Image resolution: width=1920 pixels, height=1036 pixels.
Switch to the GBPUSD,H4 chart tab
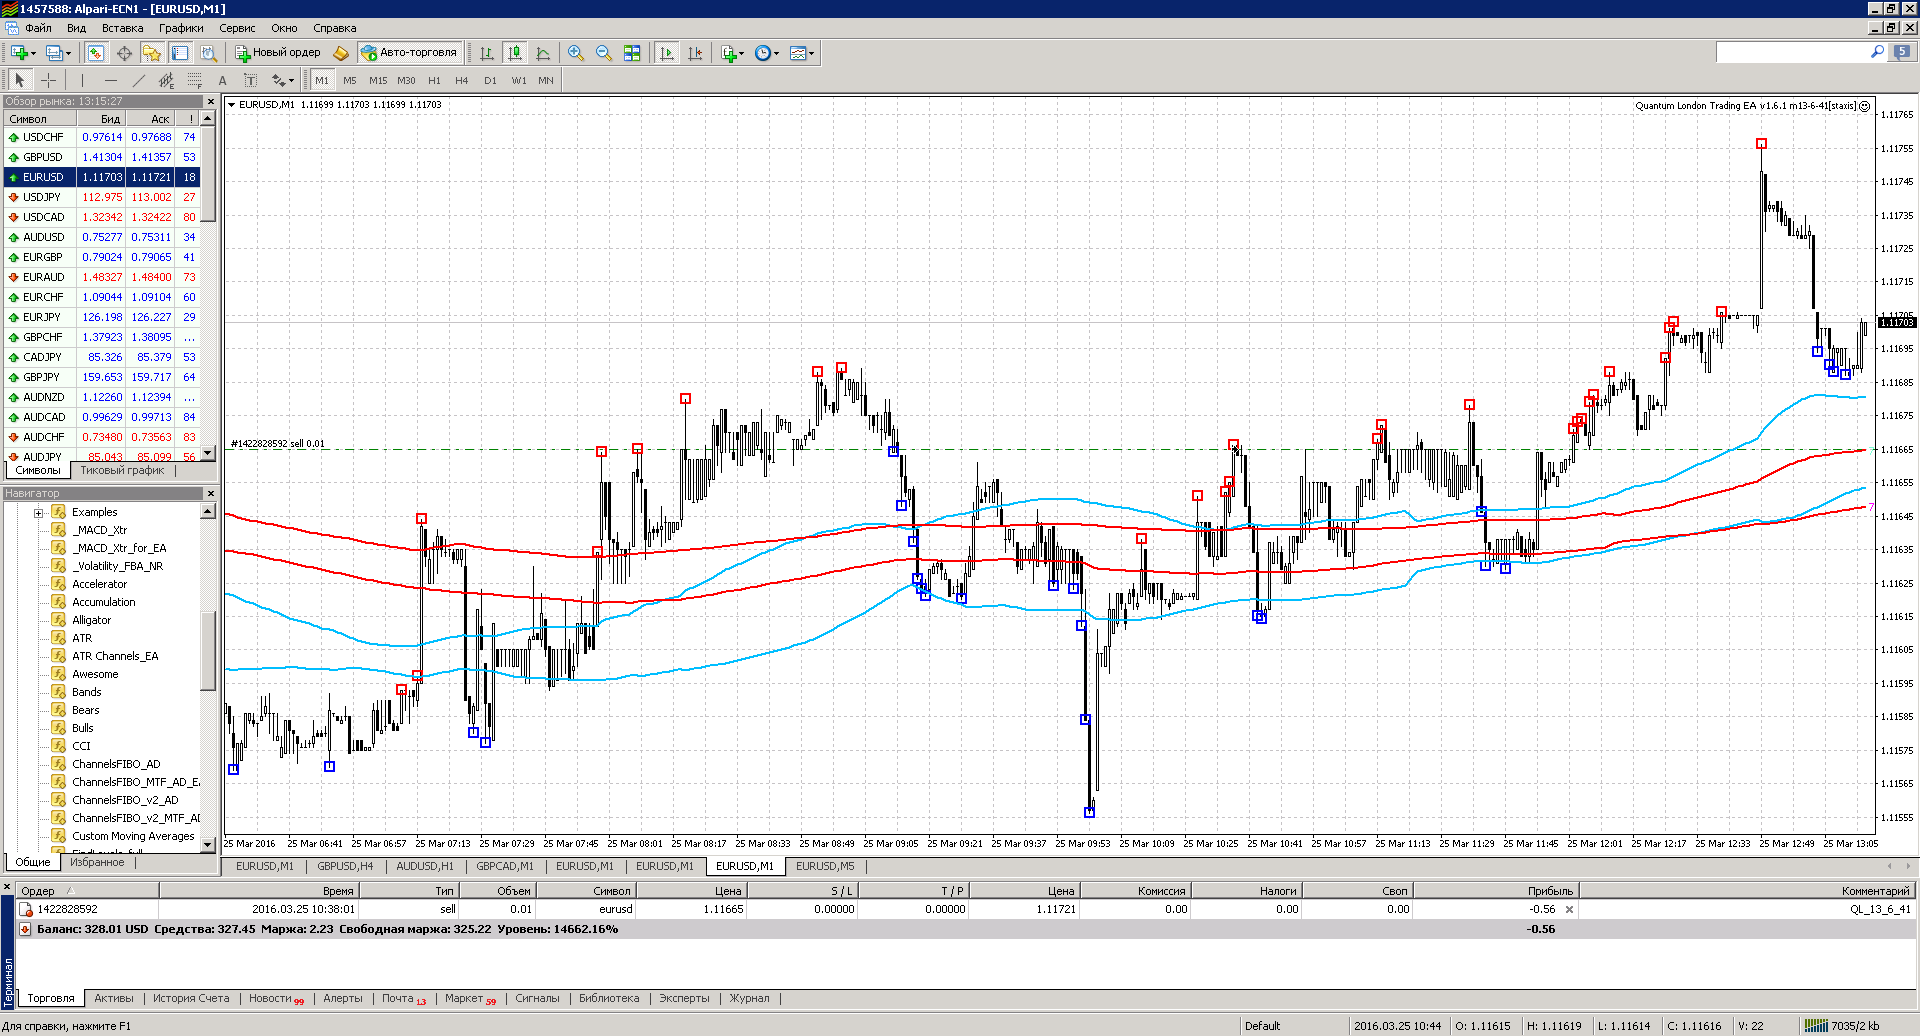coord(345,866)
